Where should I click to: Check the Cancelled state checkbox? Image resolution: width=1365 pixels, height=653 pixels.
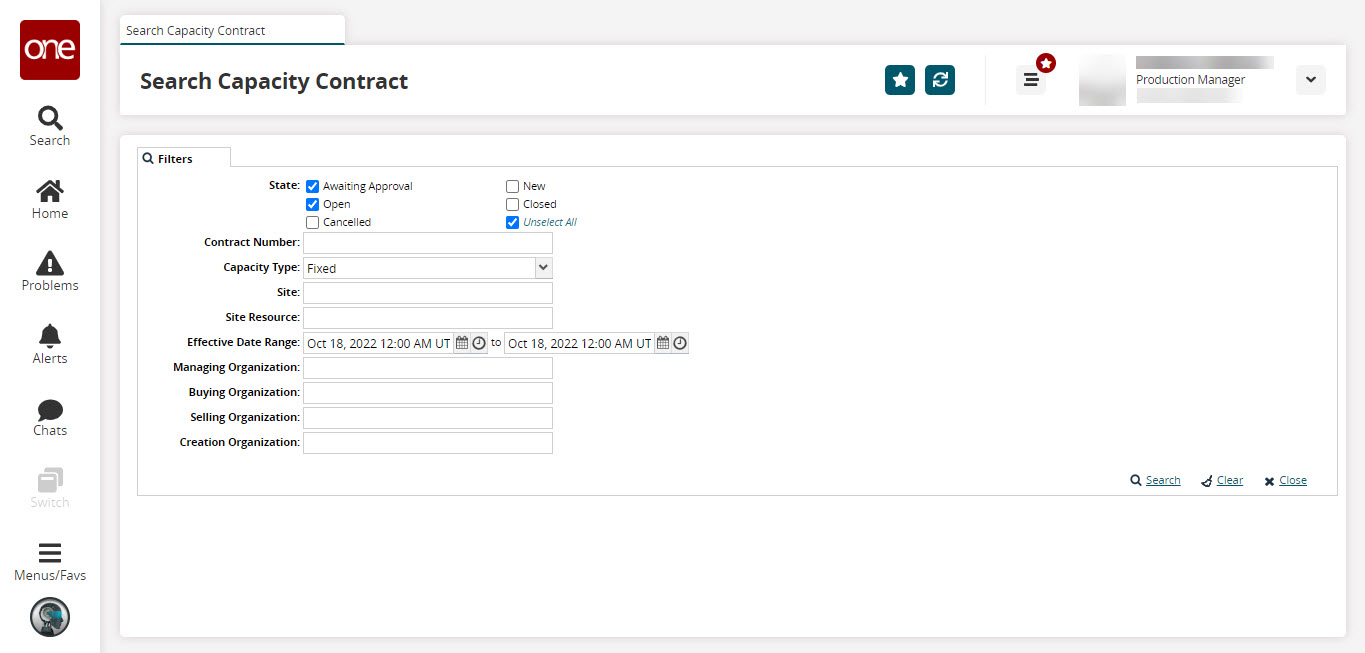pyautogui.click(x=313, y=222)
